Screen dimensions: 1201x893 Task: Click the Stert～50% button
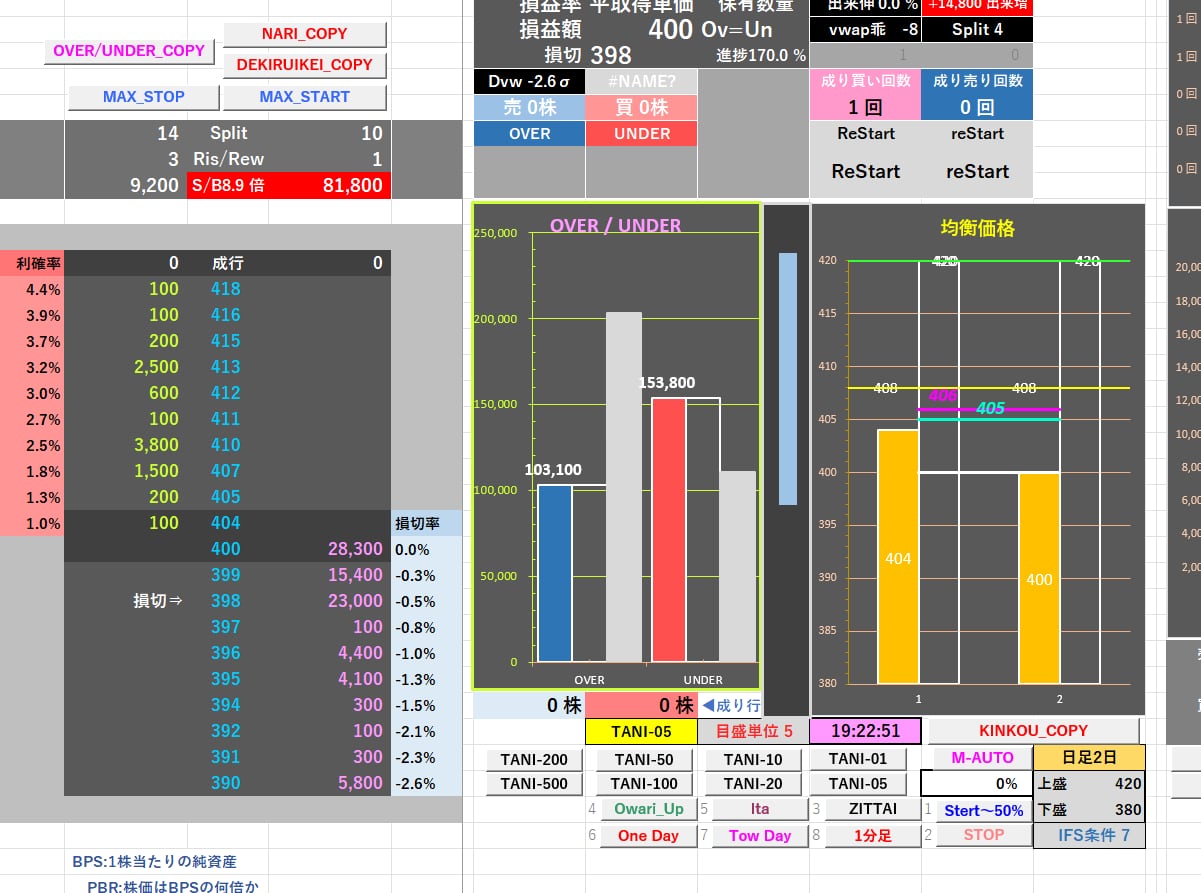click(984, 811)
